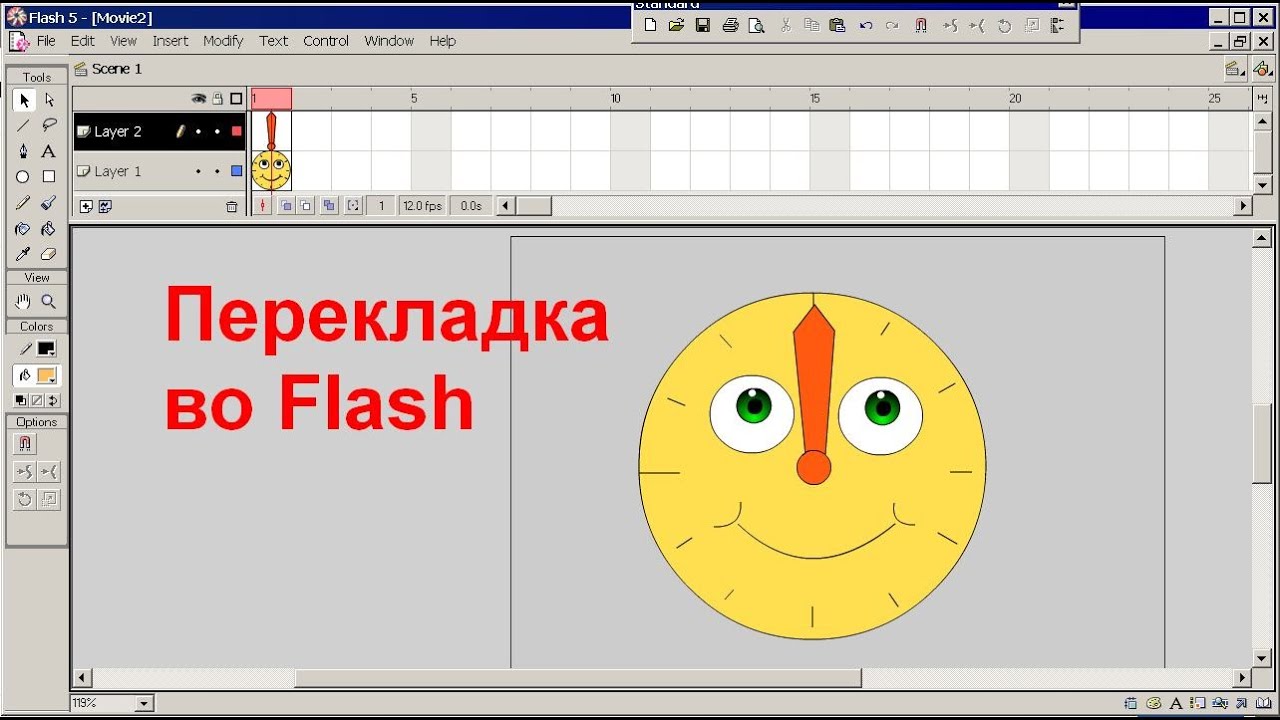Screen dimensions: 1280x720
Task: Select the Text tool
Action: tap(49, 152)
